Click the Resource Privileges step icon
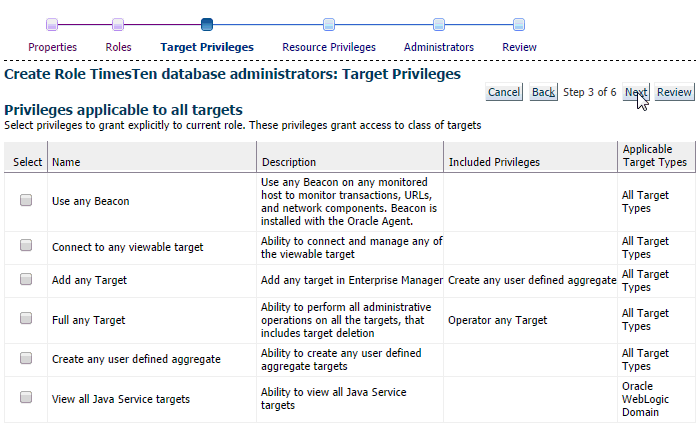 click(x=329, y=24)
